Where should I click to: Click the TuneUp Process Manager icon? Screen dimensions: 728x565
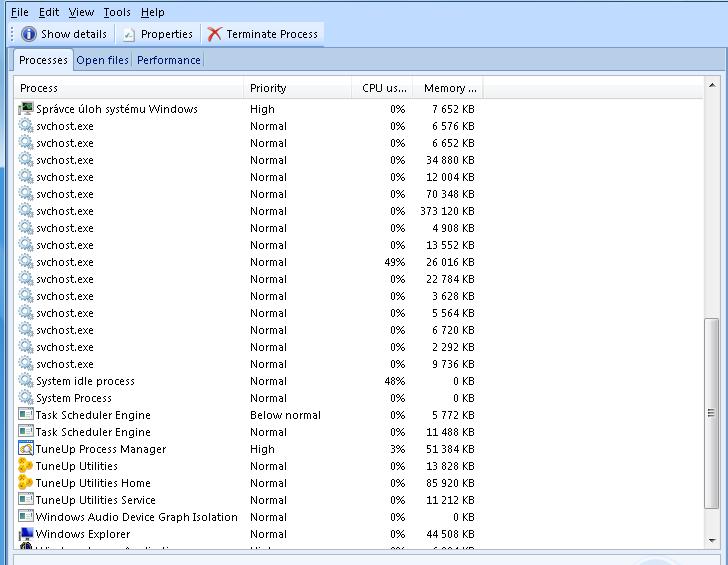[x=26, y=448]
